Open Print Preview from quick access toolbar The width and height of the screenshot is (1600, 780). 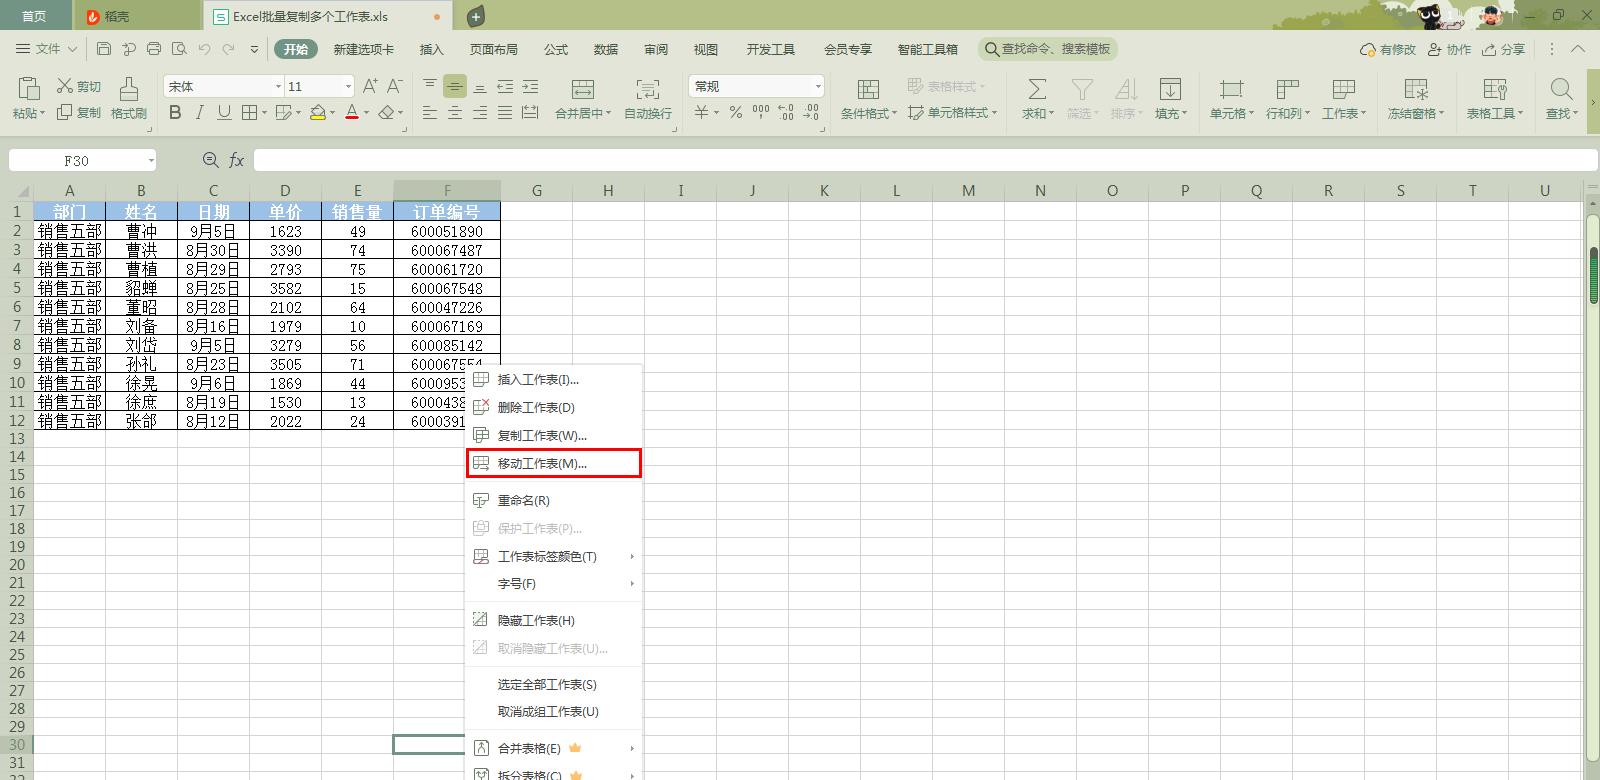[x=178, y=49]
